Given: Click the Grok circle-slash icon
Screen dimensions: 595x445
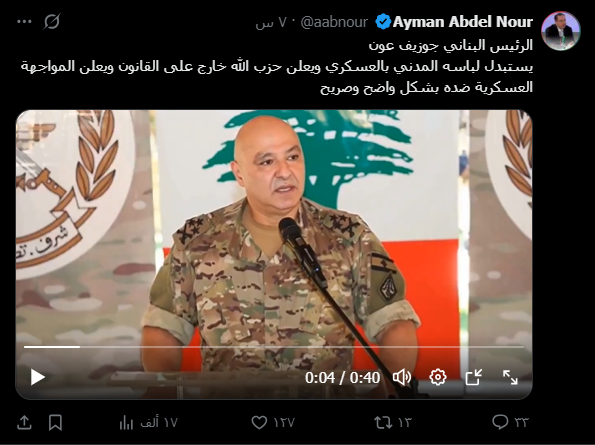Looking at the screenshot, I should [x=52, y=22].
